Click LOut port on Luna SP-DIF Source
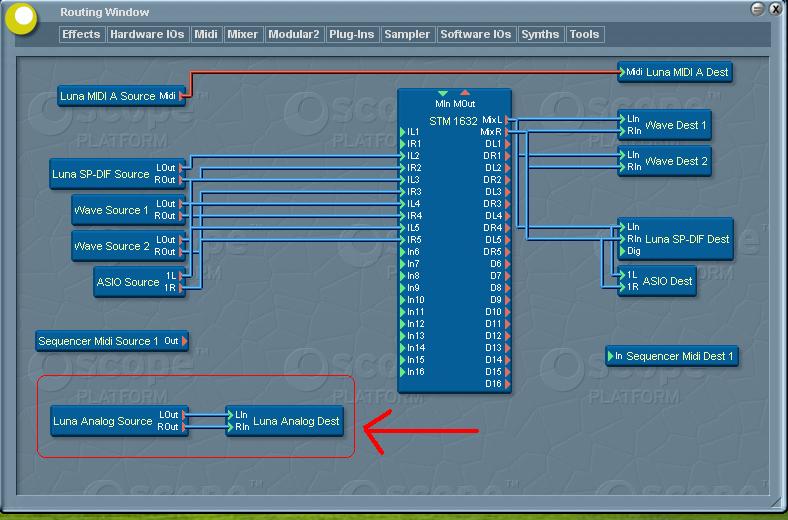The width and height of the screenshot is (788, 520). pyautogui.click(x=182, y=168)
